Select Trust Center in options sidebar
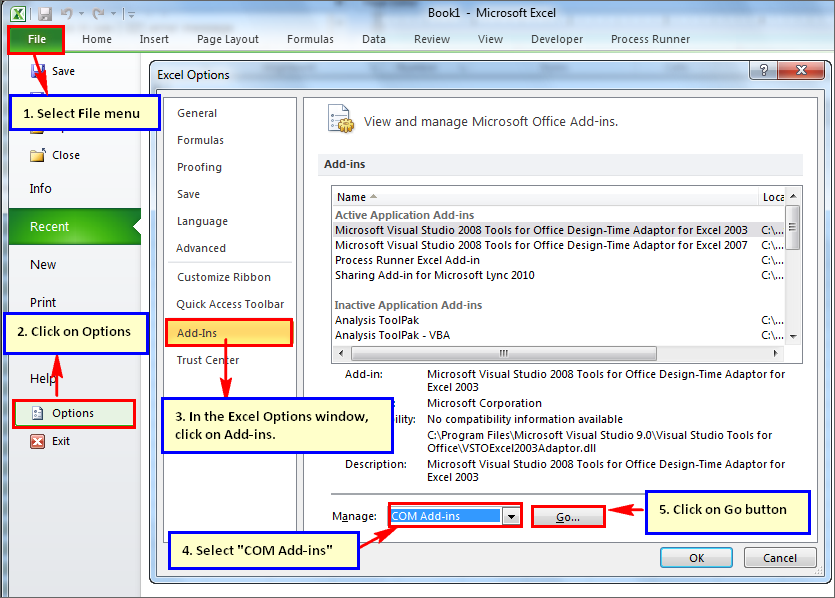 (208, 360)
